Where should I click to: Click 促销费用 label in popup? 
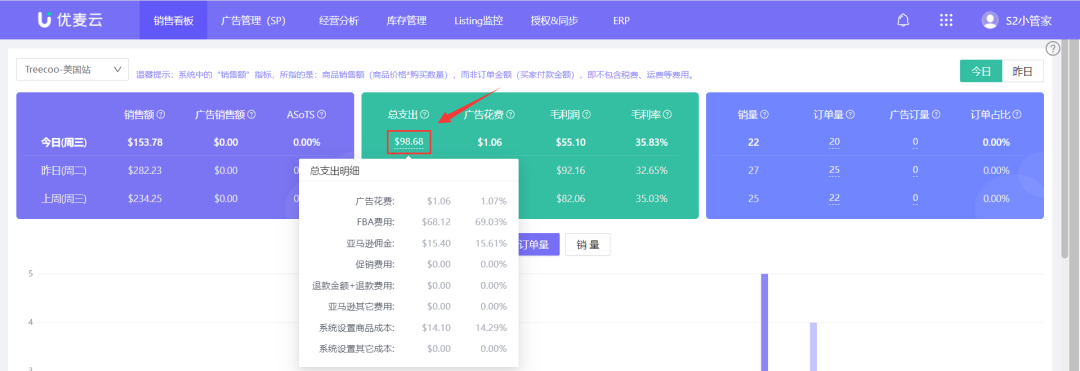point(375,264)
